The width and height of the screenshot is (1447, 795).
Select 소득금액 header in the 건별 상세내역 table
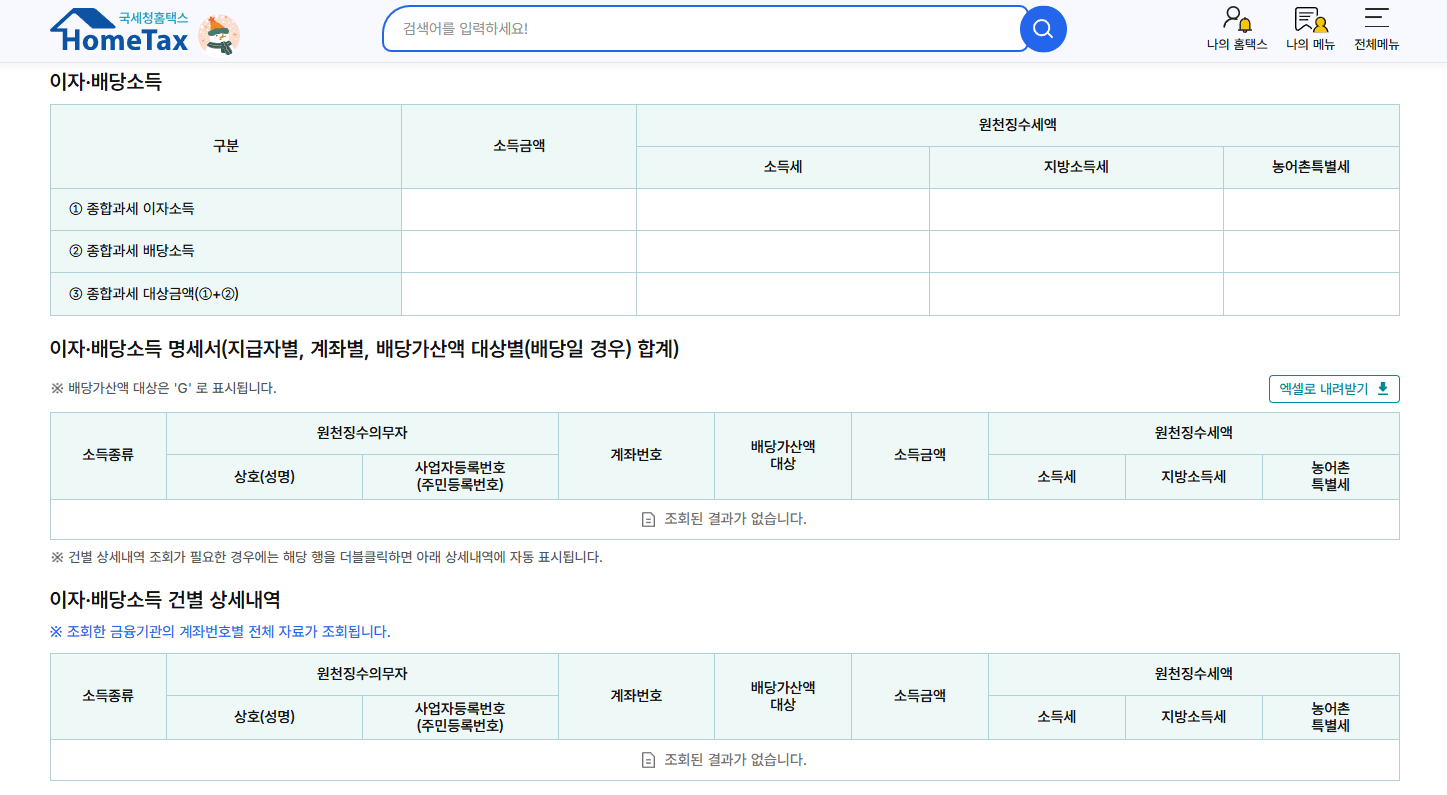[x=920, y=696]
